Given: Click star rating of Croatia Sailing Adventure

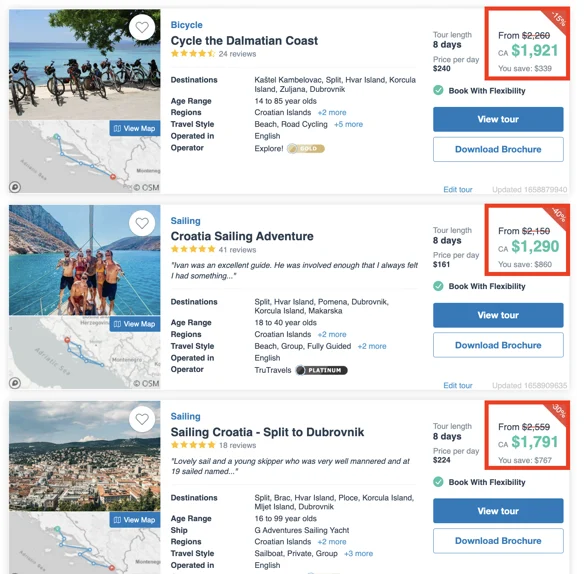Looking at the screenshot, I should pos(193,249).
